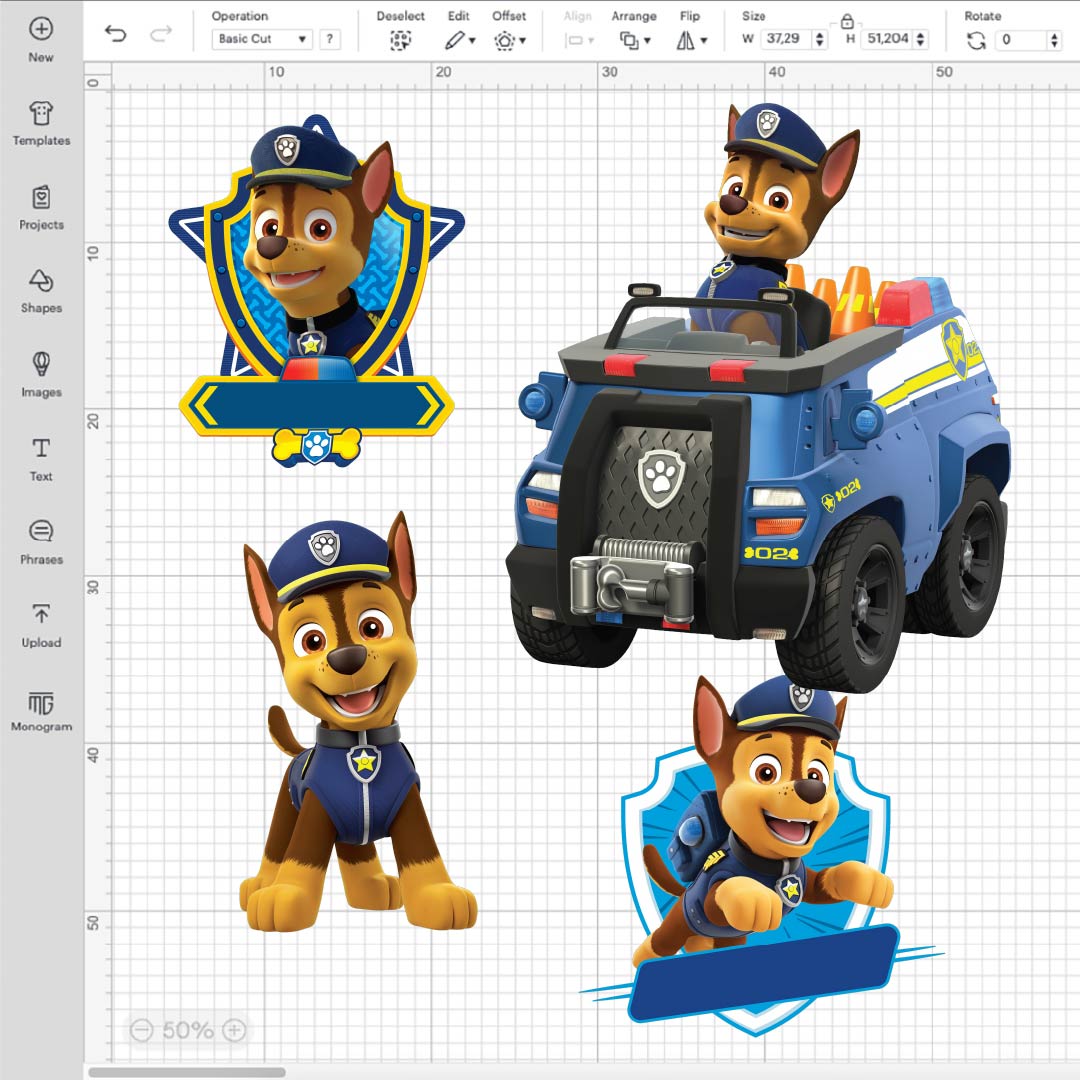Click the height stepper arrows

pos(920,39)
